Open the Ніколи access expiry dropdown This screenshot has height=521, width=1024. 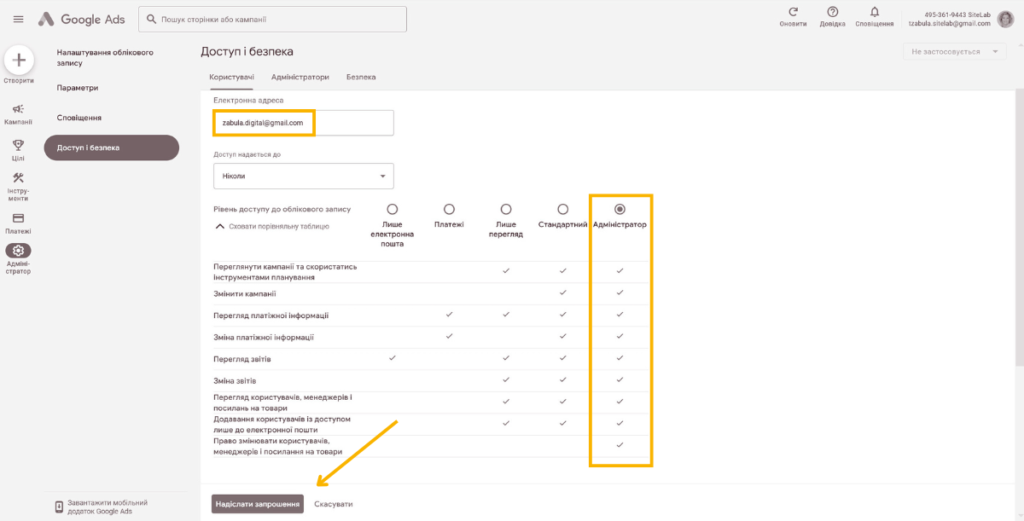303,176
